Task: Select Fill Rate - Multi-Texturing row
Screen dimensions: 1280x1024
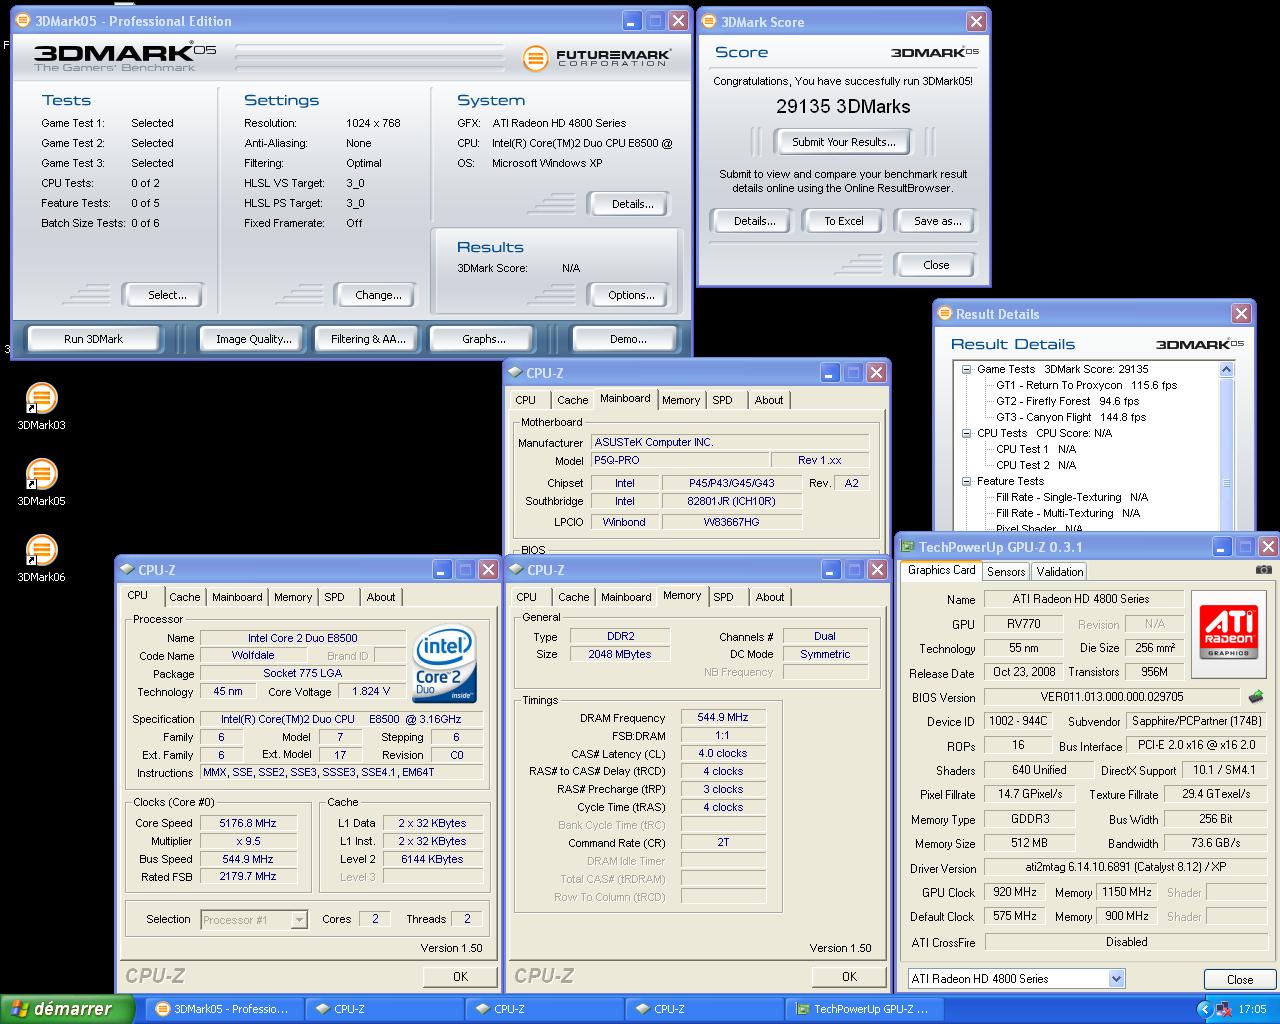Action: coord(1067,513)
